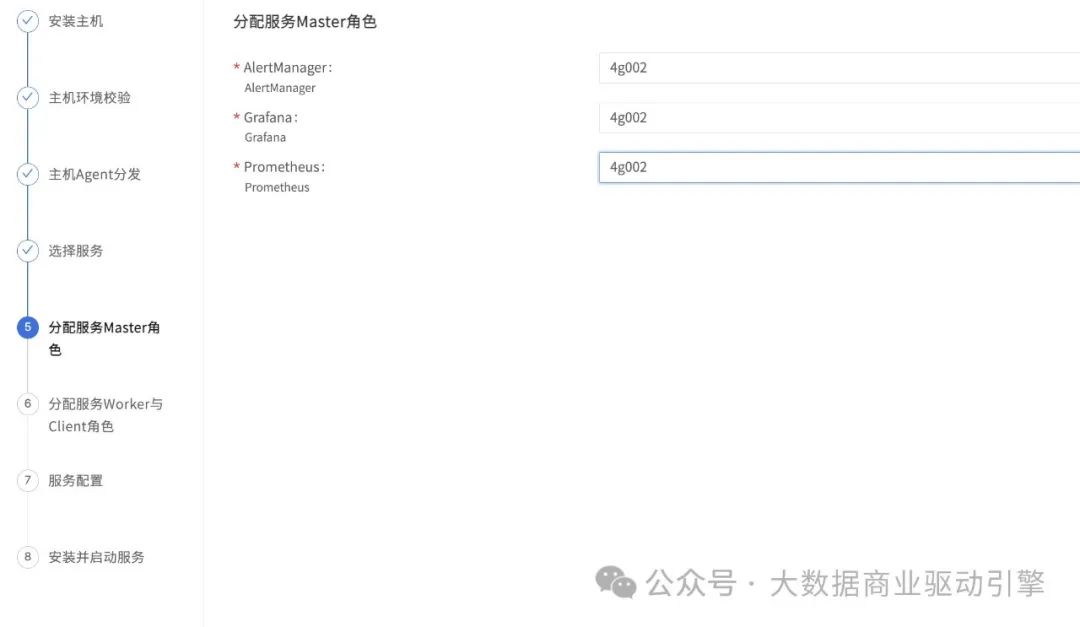Open the 服务配置 step label
Viewport: 1080px width, 627px height.
click(76, 480)
